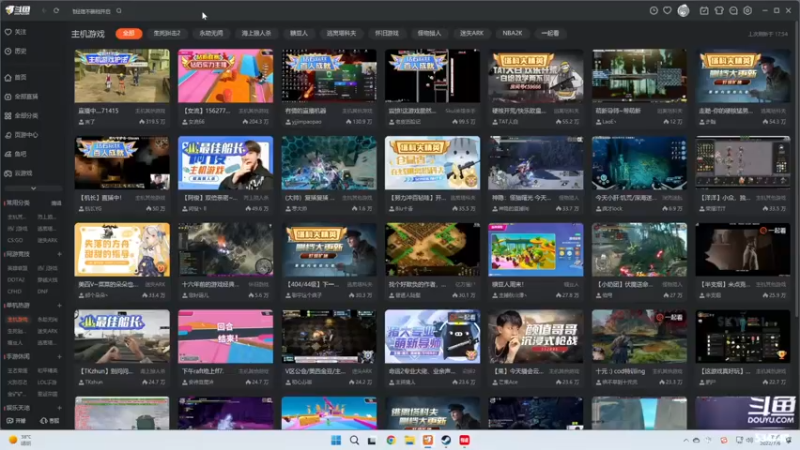Open 全部直播 in the left sidebar
Screen dimensions: 800x450
click(x=21, y=96)
